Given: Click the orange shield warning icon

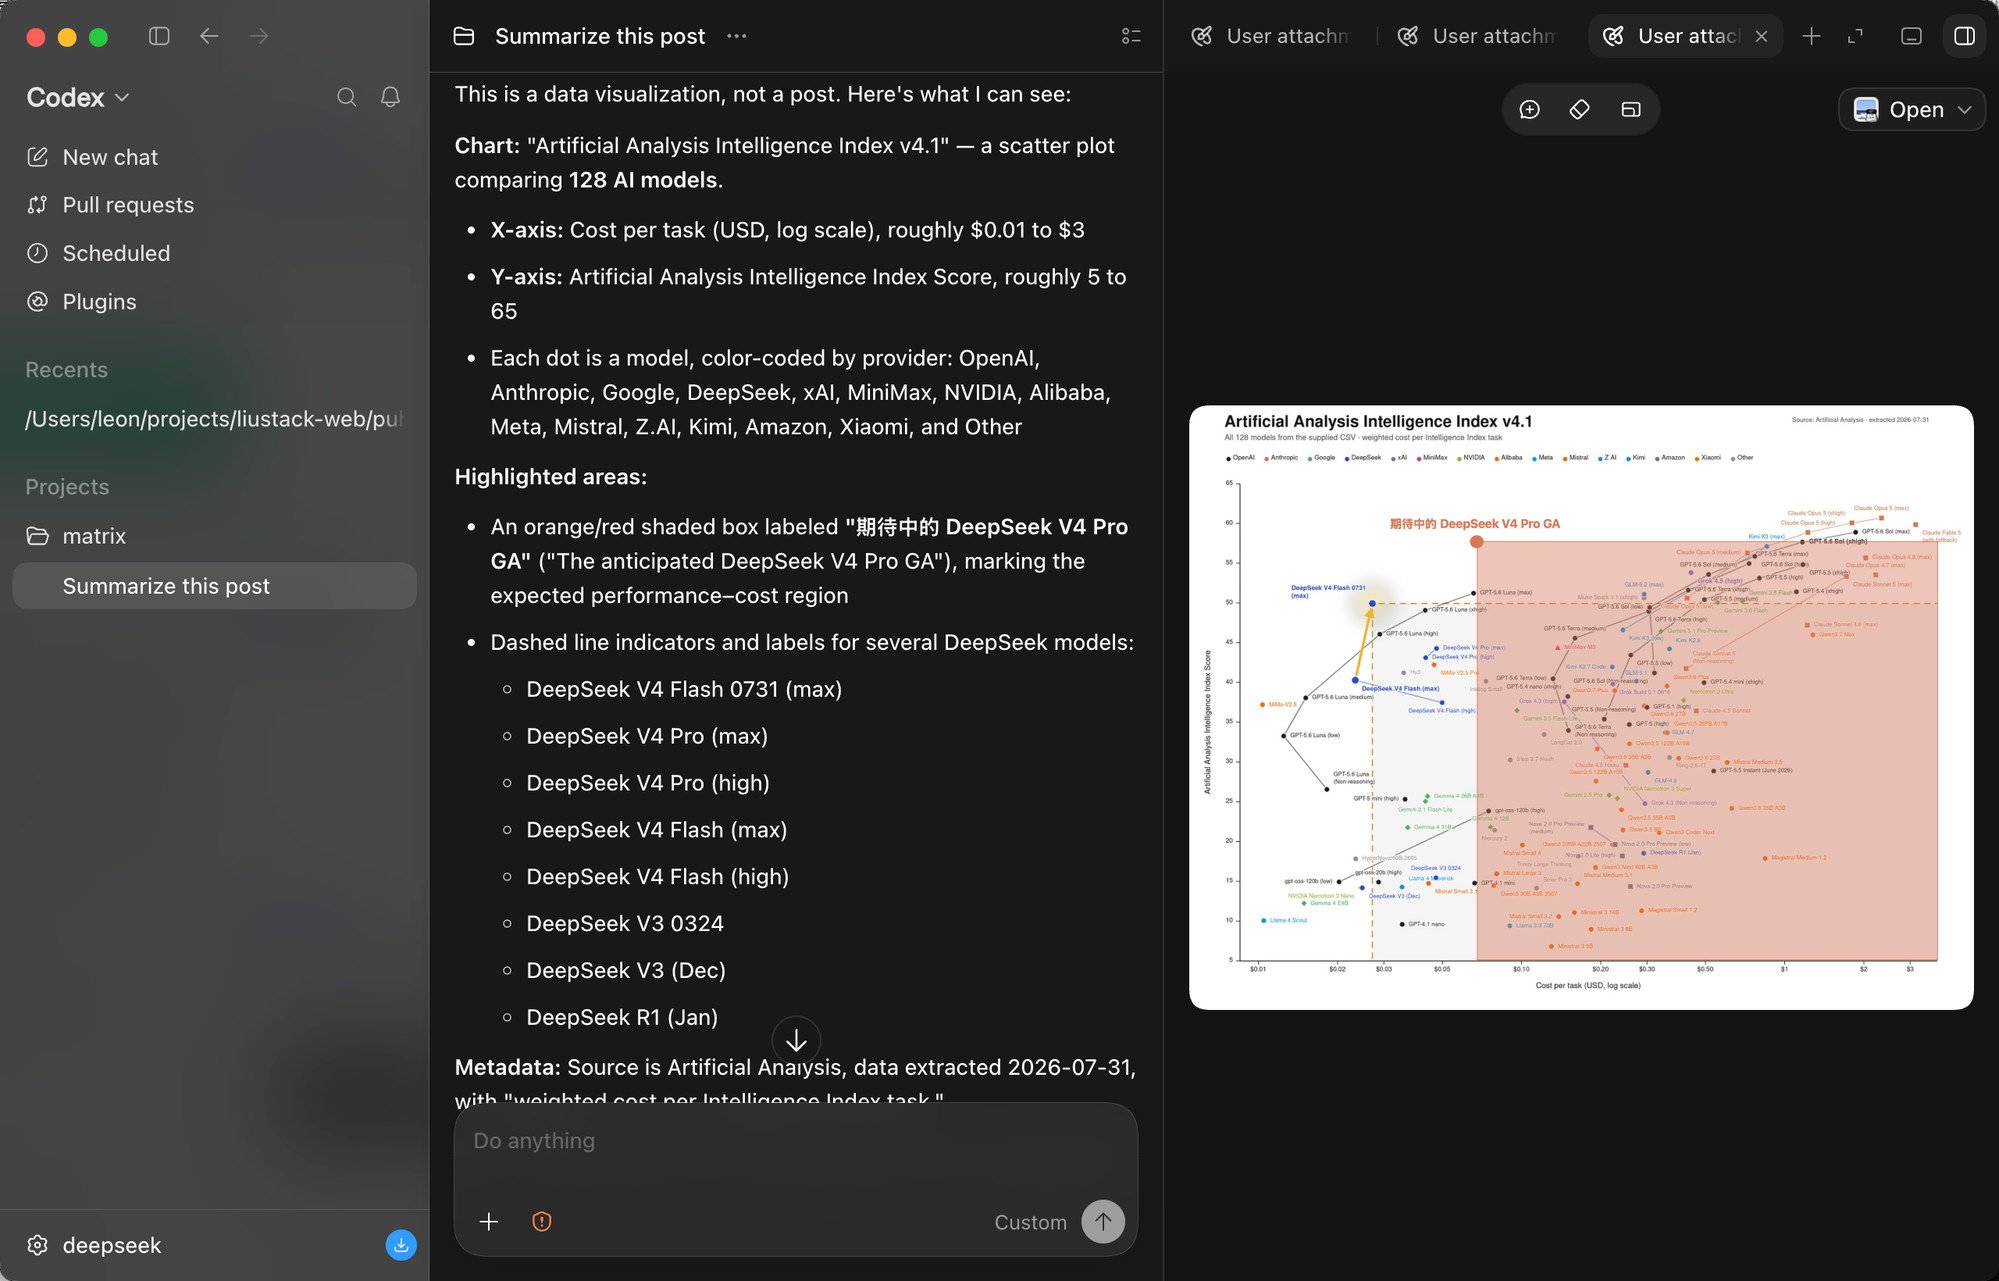Looking at the screenshot, I should (x=542, y=1222).
